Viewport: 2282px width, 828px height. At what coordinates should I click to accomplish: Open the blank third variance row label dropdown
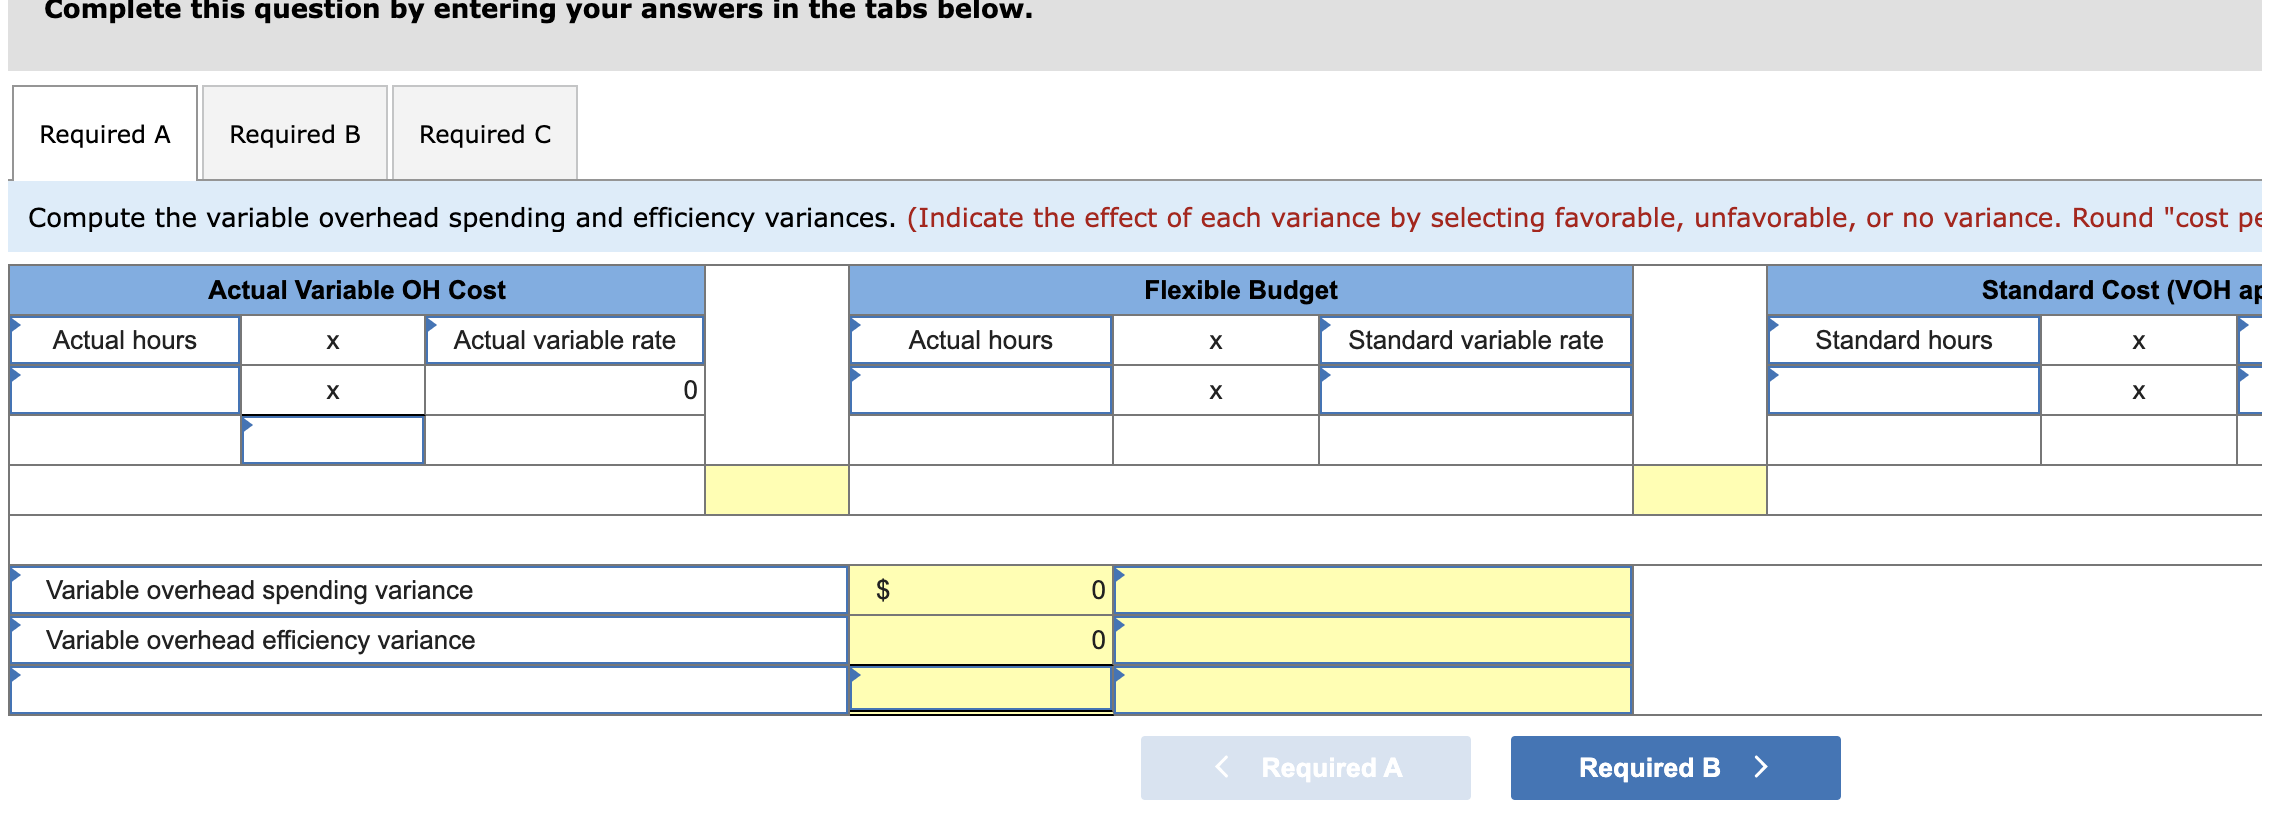428,690
